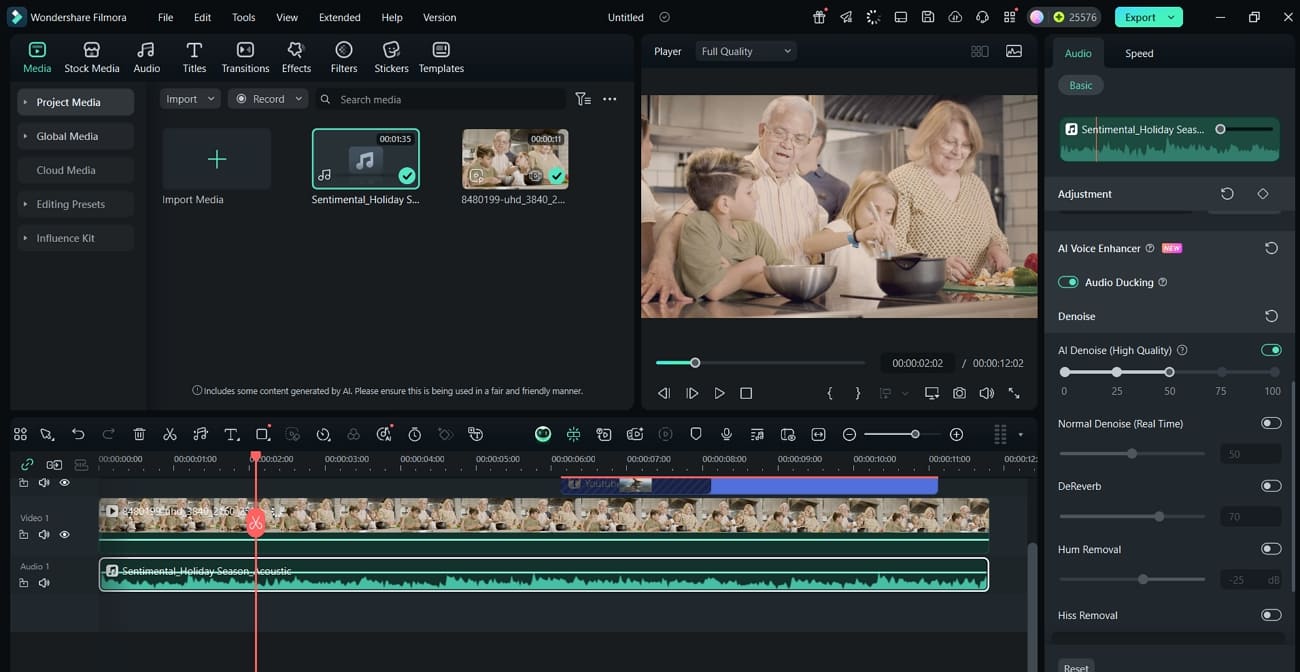Click the marker shield icon in timeline toolbar

[696, 434]
